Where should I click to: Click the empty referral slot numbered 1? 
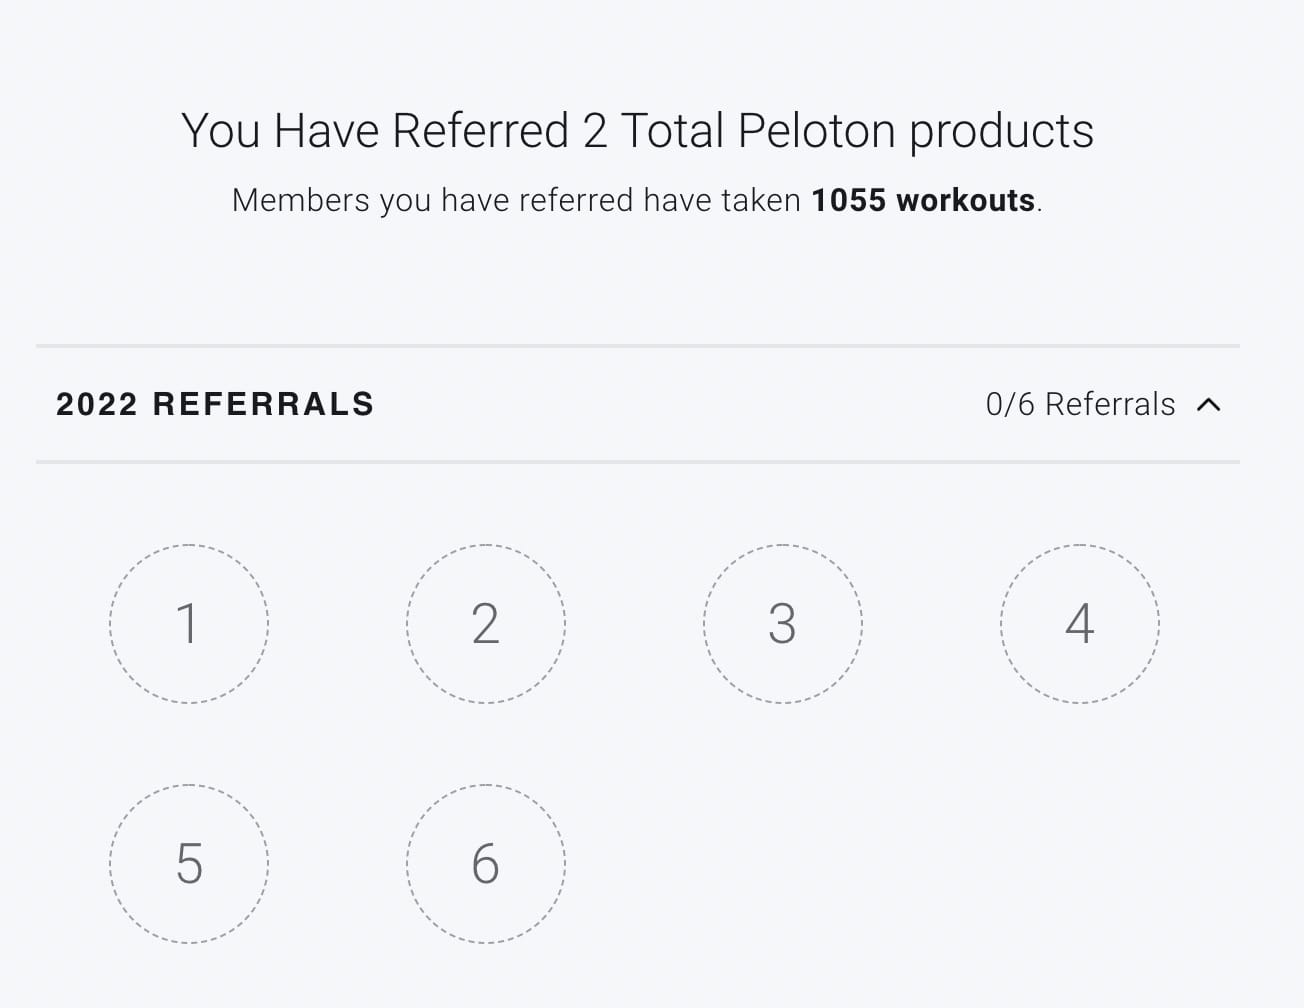click(x=189, y=624)
